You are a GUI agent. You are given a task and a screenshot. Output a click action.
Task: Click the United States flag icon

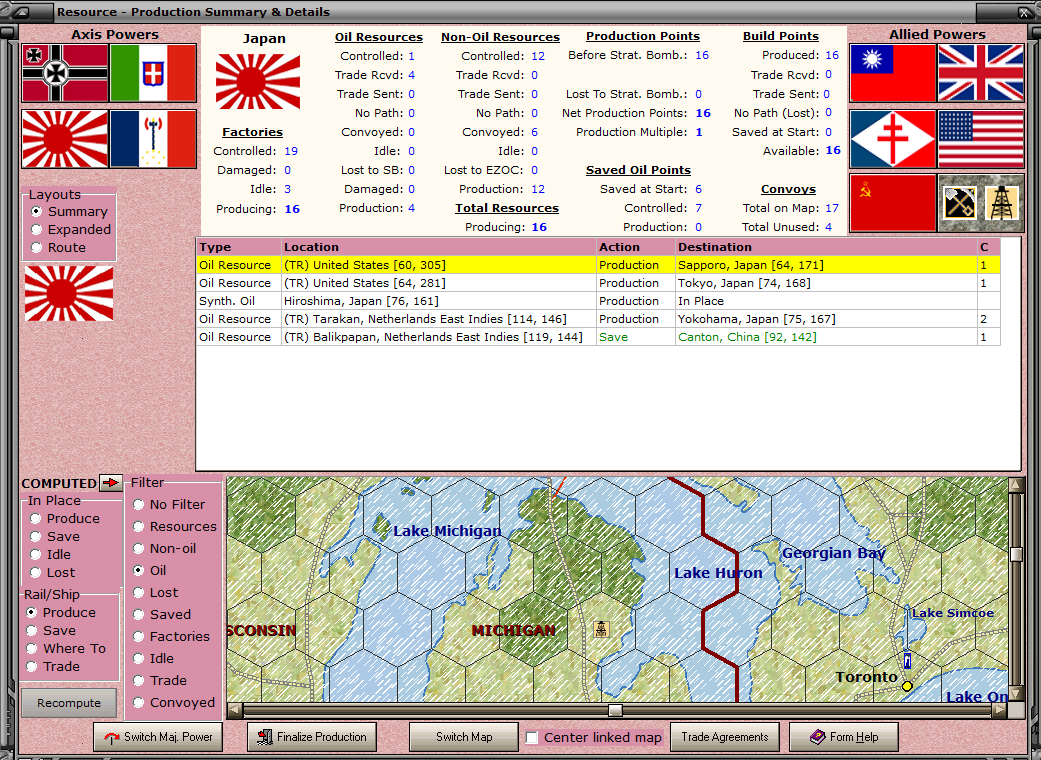(981, 139)
